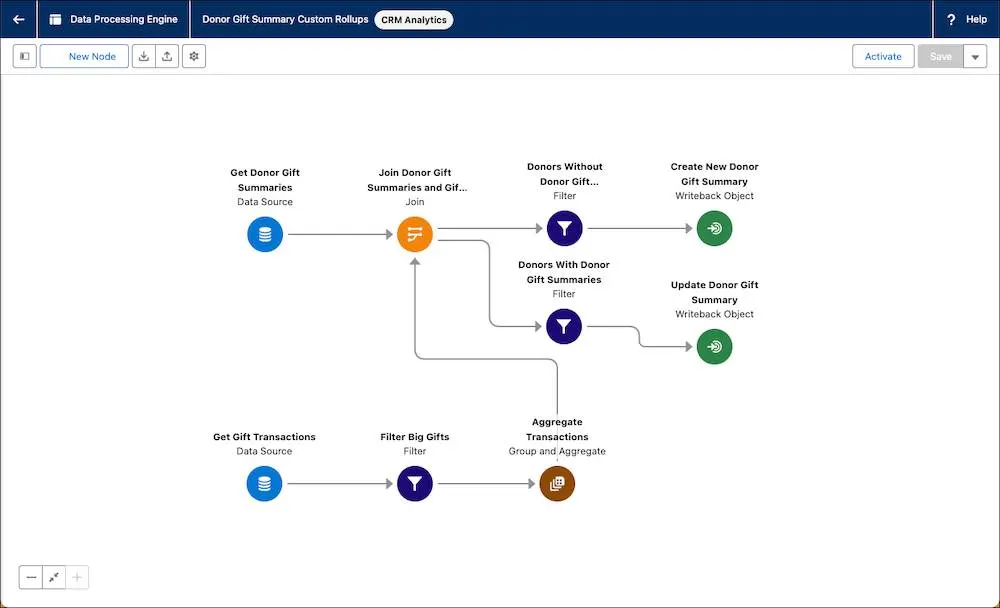Click the Get Donor Gift Summaries label
This screenshot has height=608, width=1000.
pos(265,180)
